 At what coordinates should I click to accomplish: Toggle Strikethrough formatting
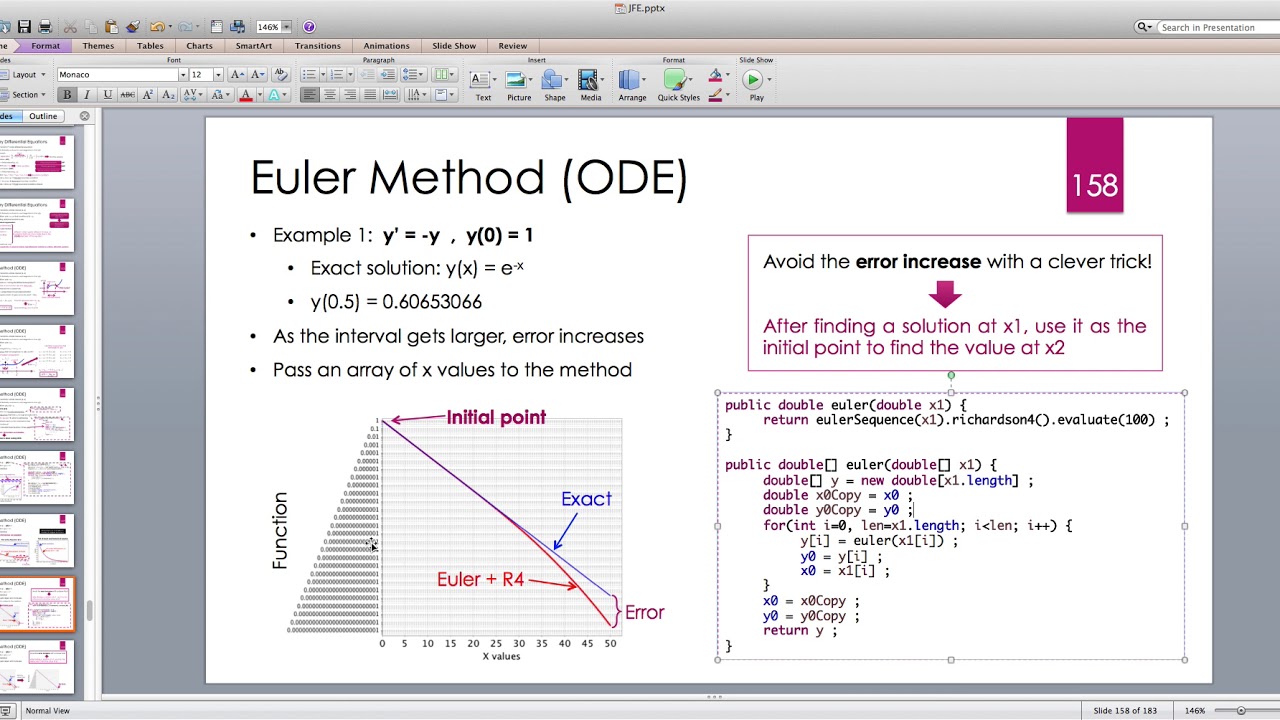click(127, 95)
